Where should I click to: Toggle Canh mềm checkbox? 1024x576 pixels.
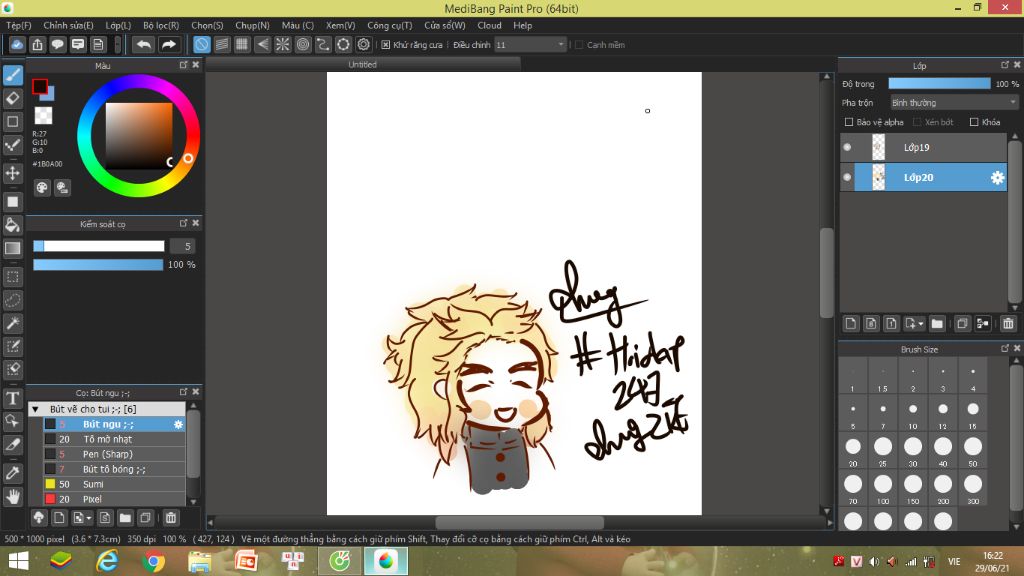pos(579,44)
